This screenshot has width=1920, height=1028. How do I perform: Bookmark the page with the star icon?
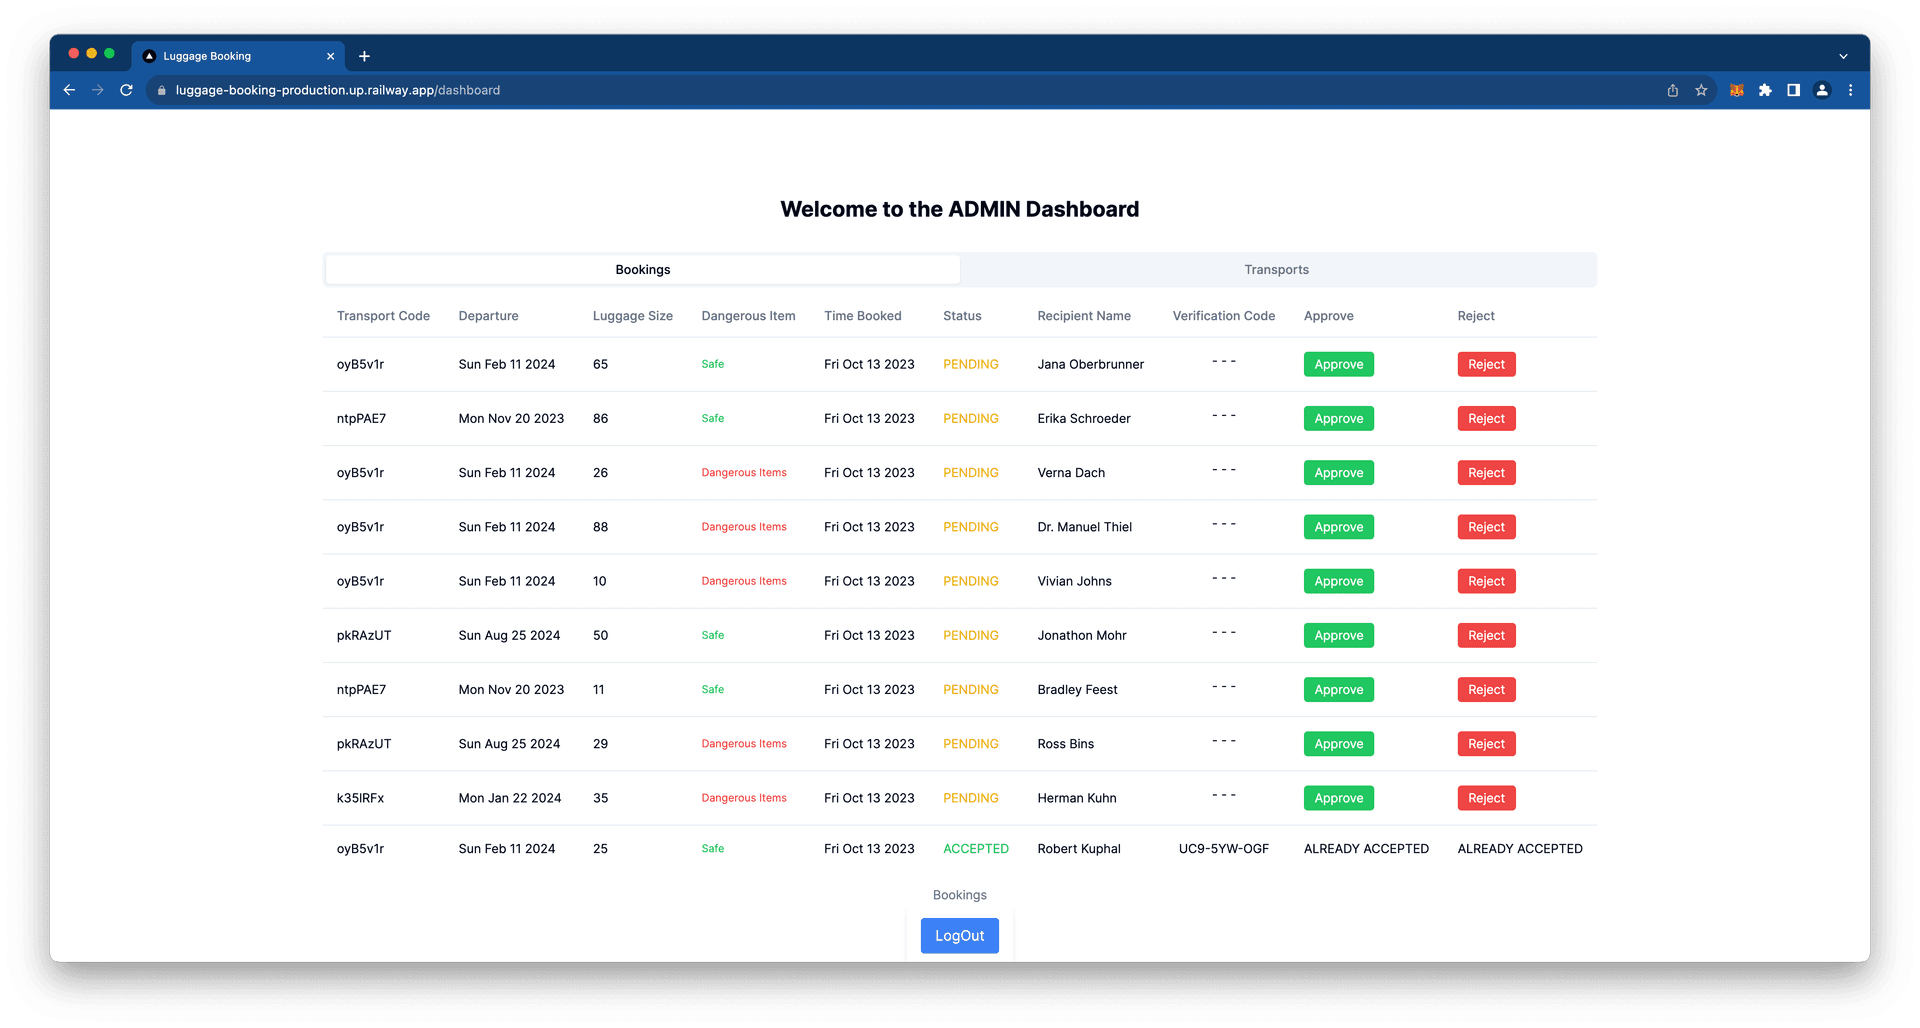tap(1701, 90)
